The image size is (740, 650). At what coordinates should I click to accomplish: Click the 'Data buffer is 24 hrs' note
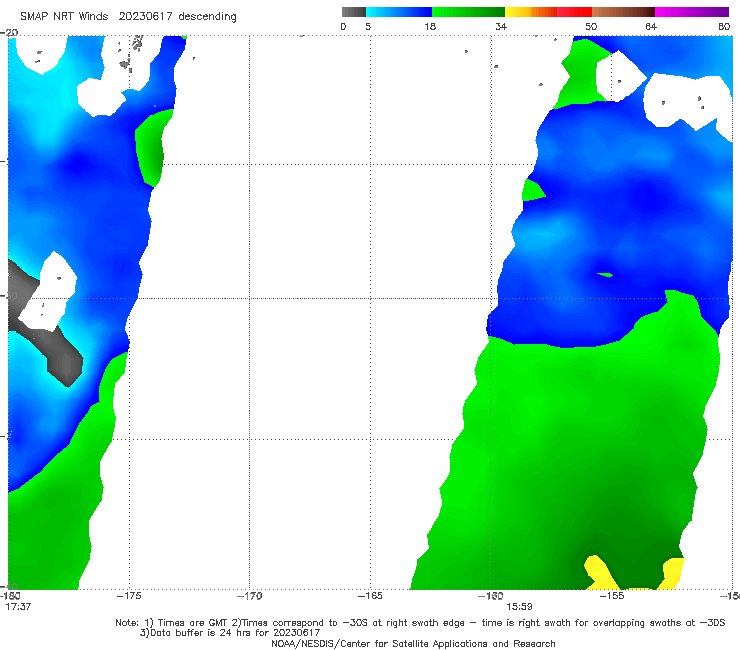[230, 633]
